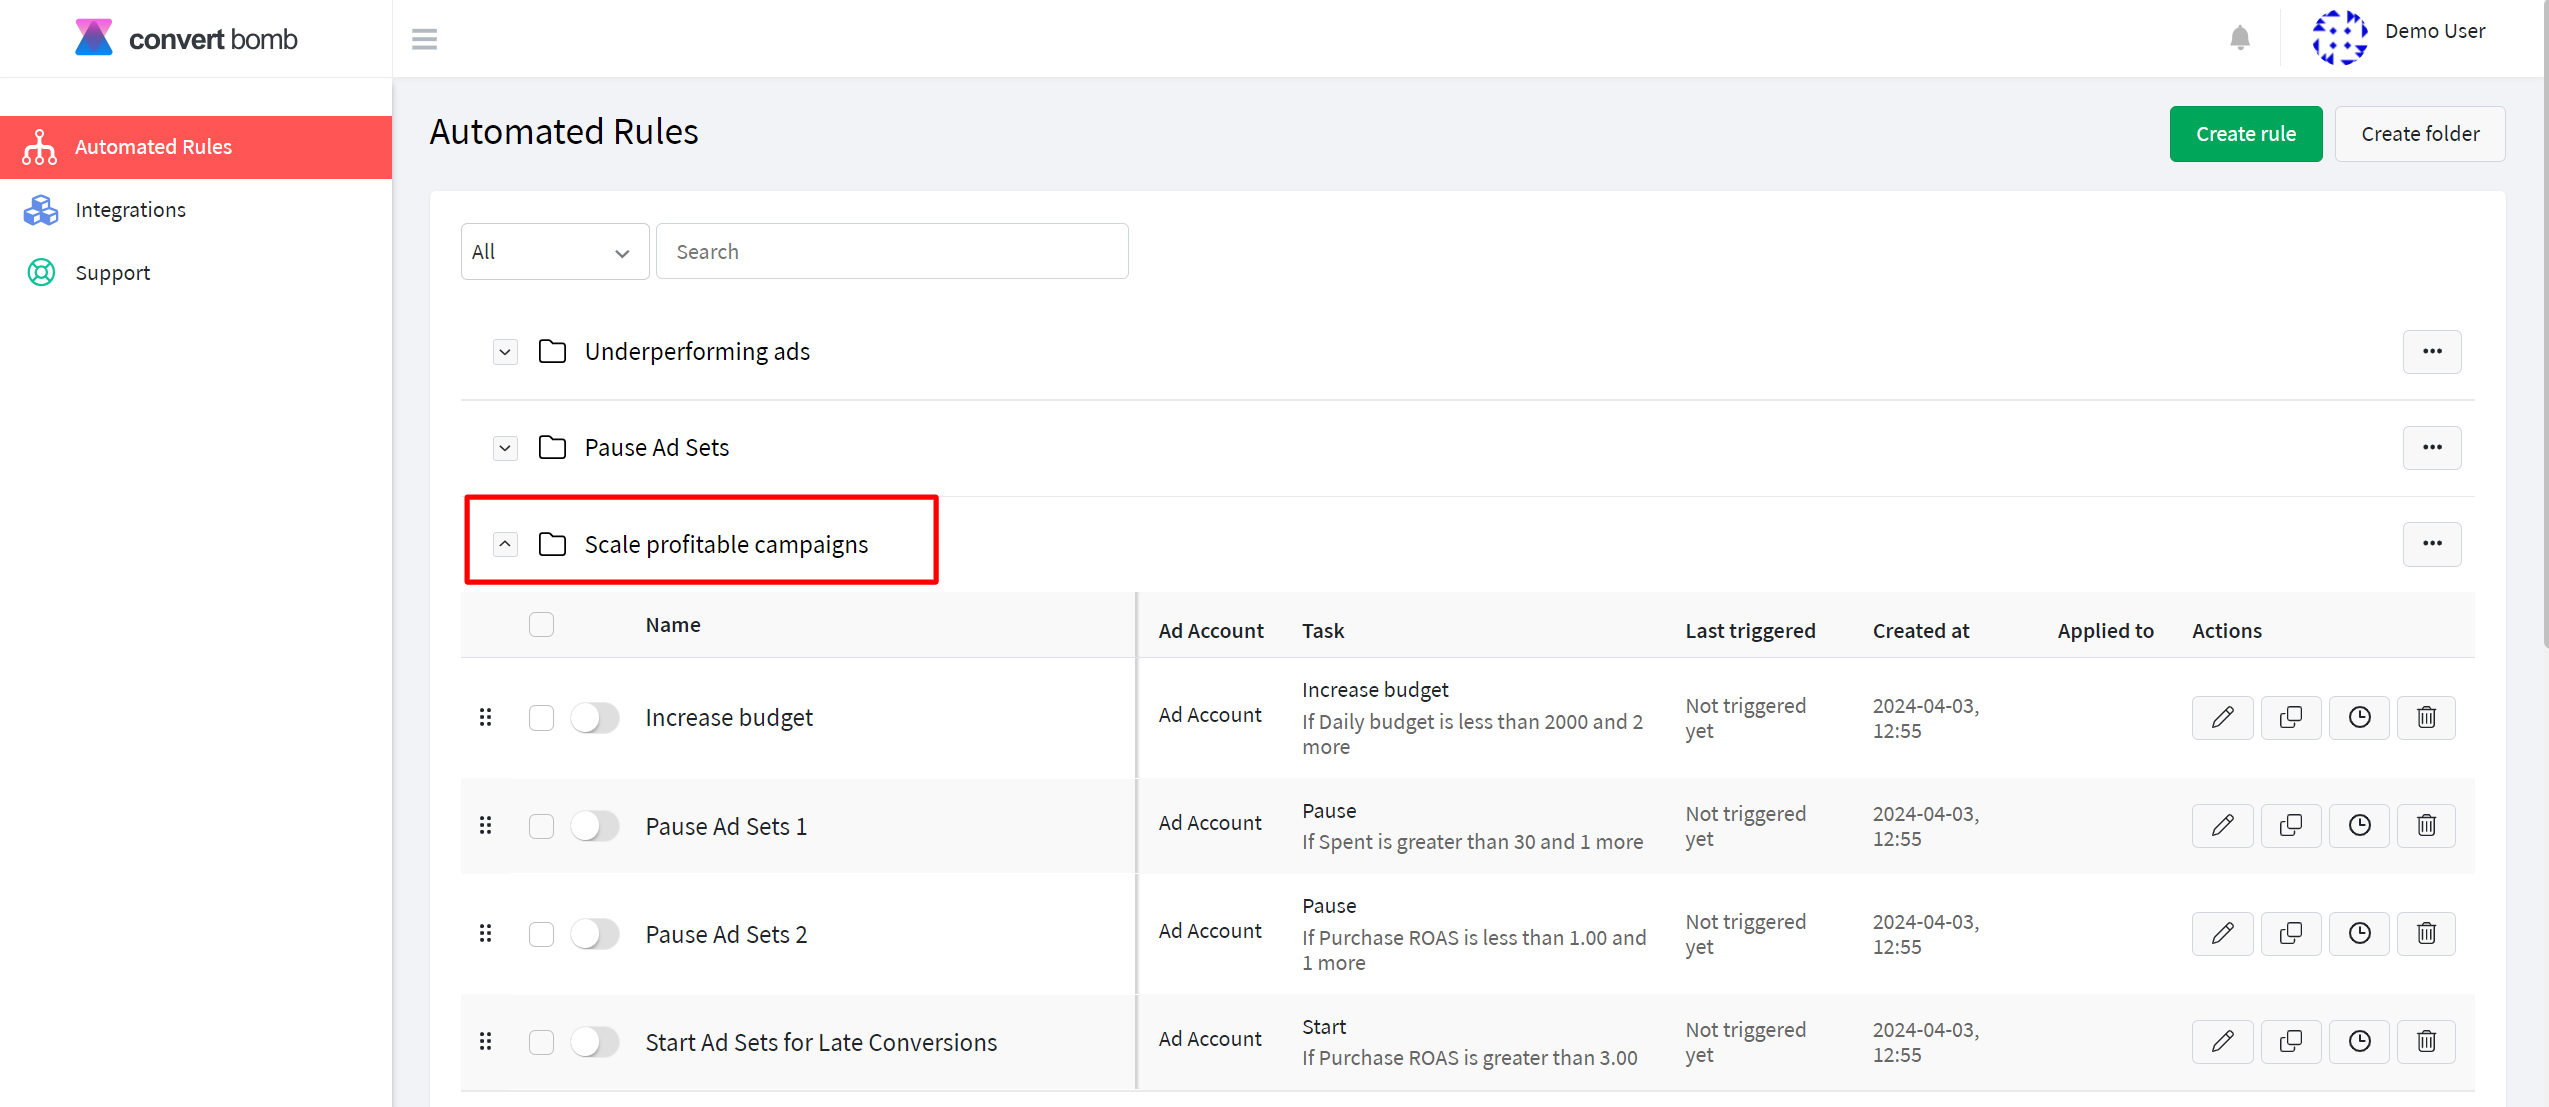Open the Integrations menu item
Image resolution: width=2549 pixels, height=1107 pixels.
(130, 208)
